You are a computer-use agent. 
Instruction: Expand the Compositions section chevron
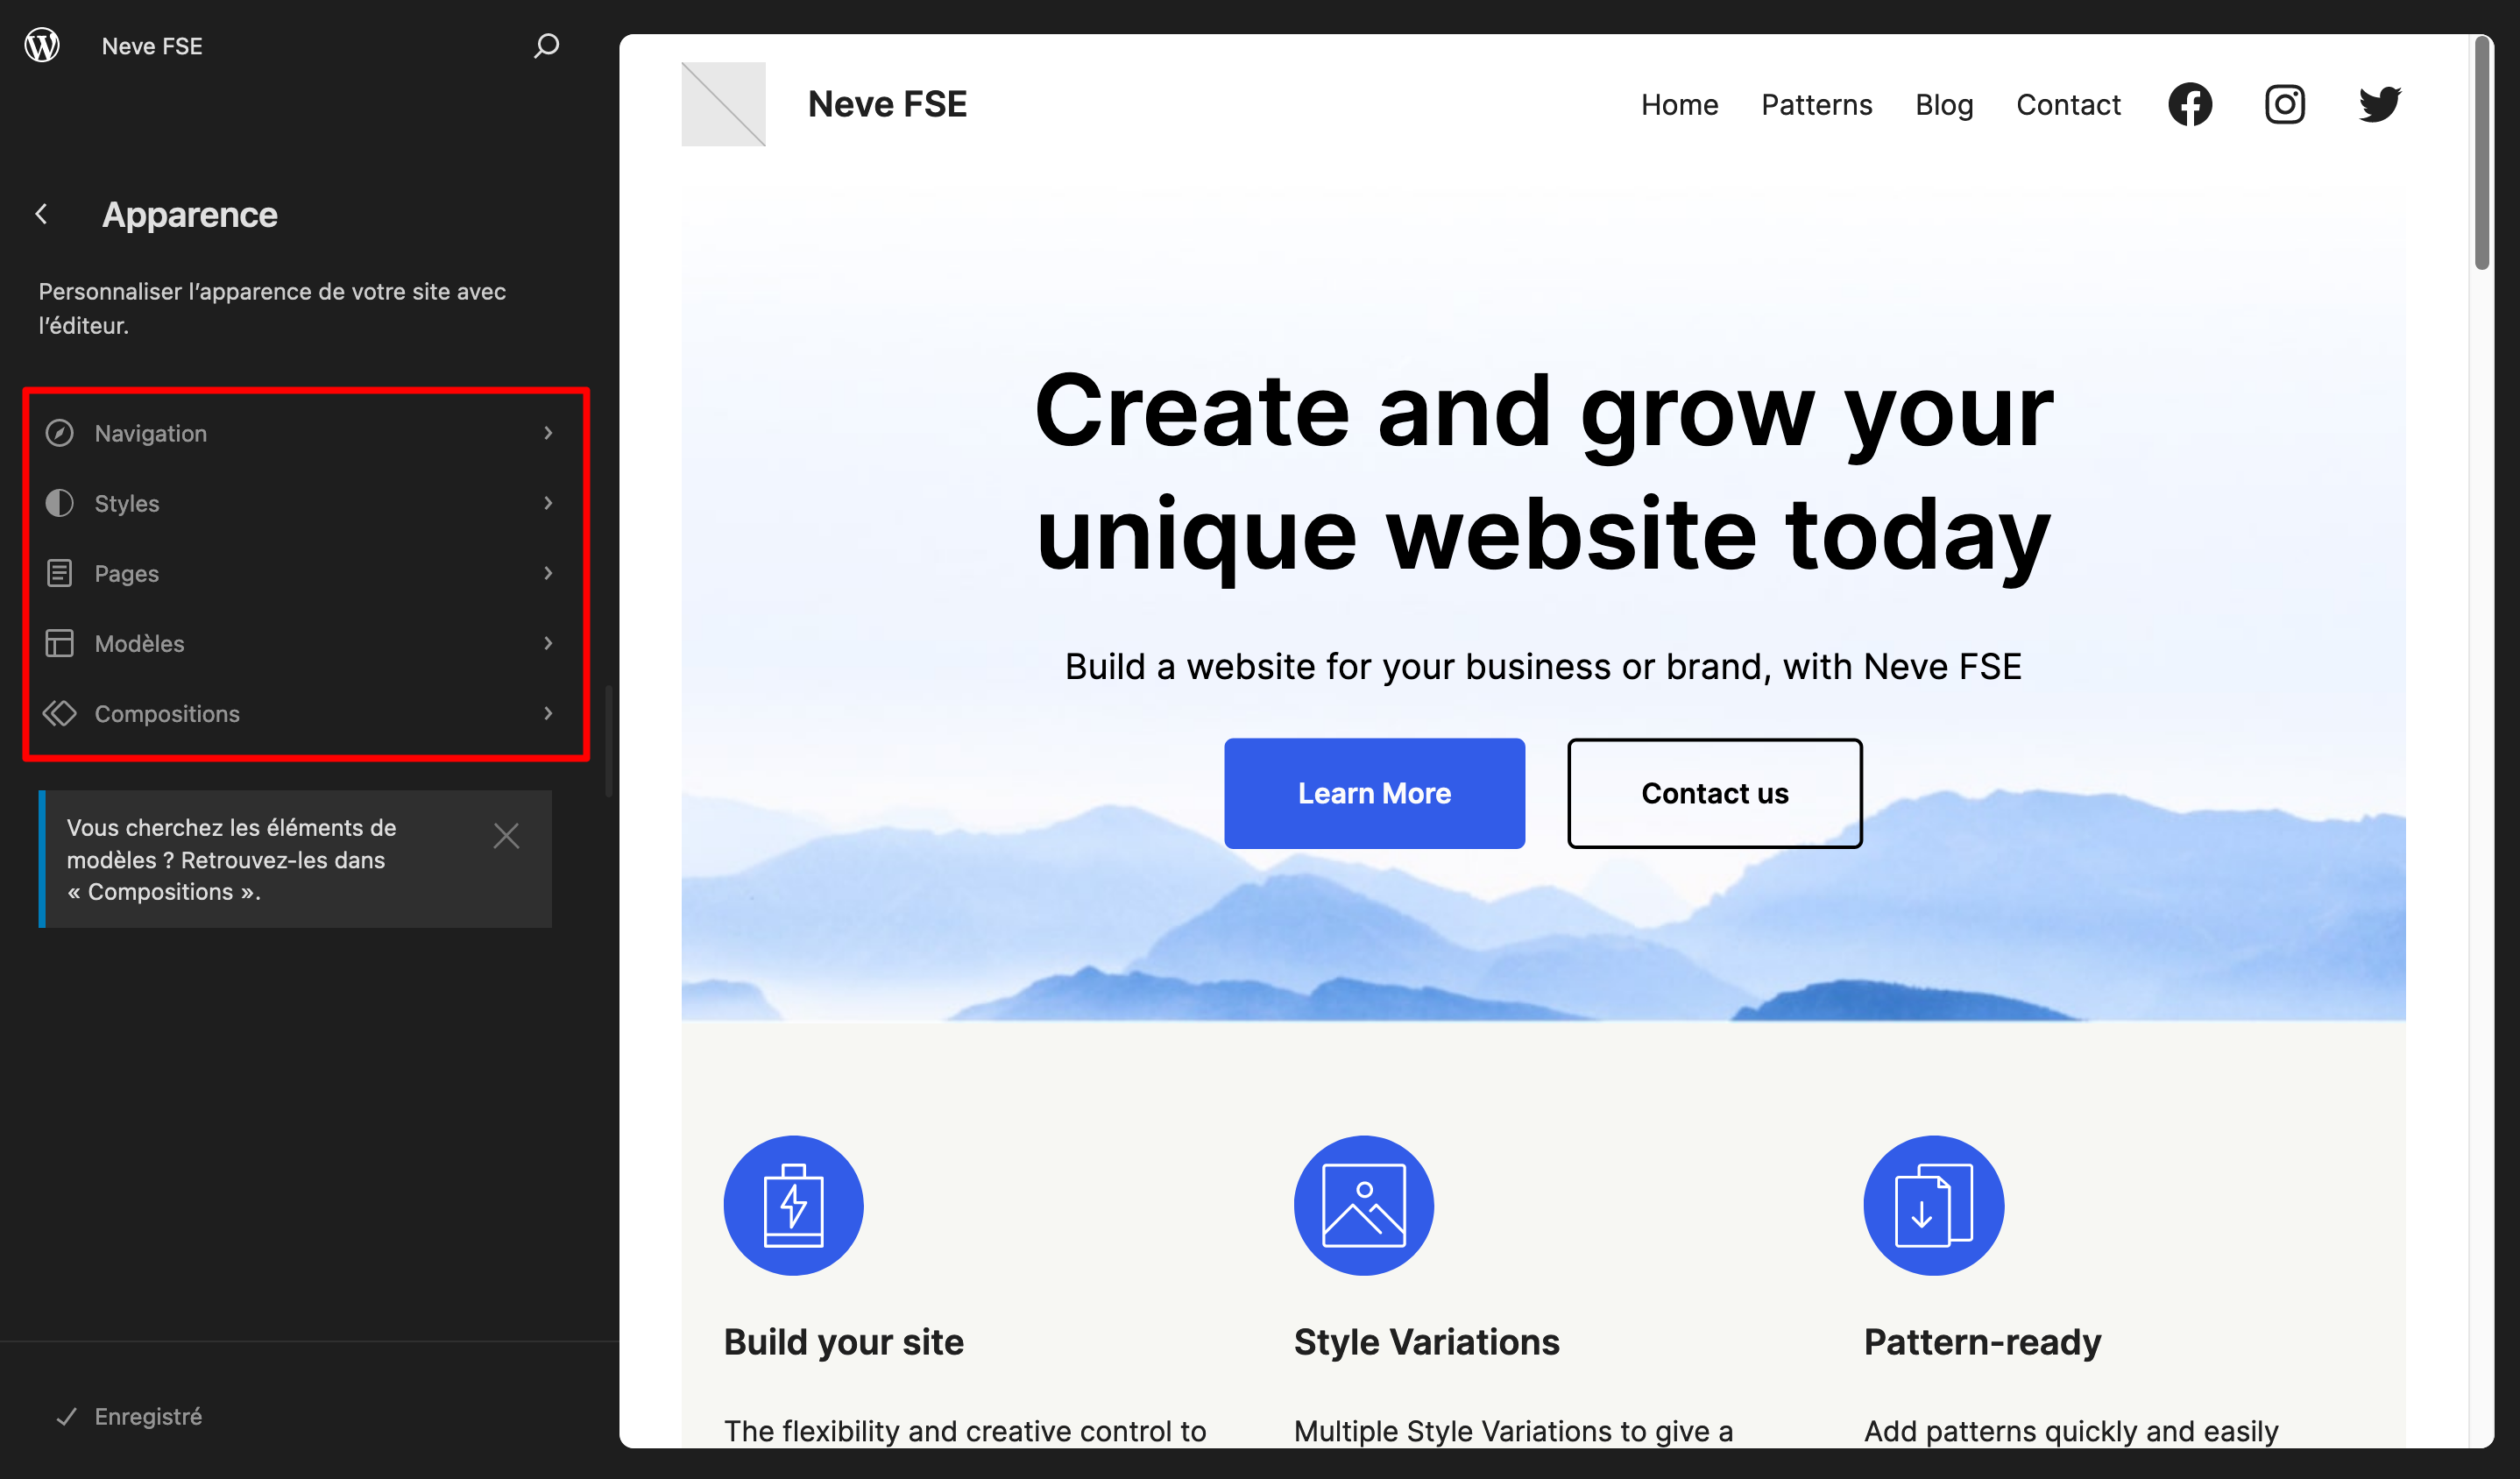549,713
